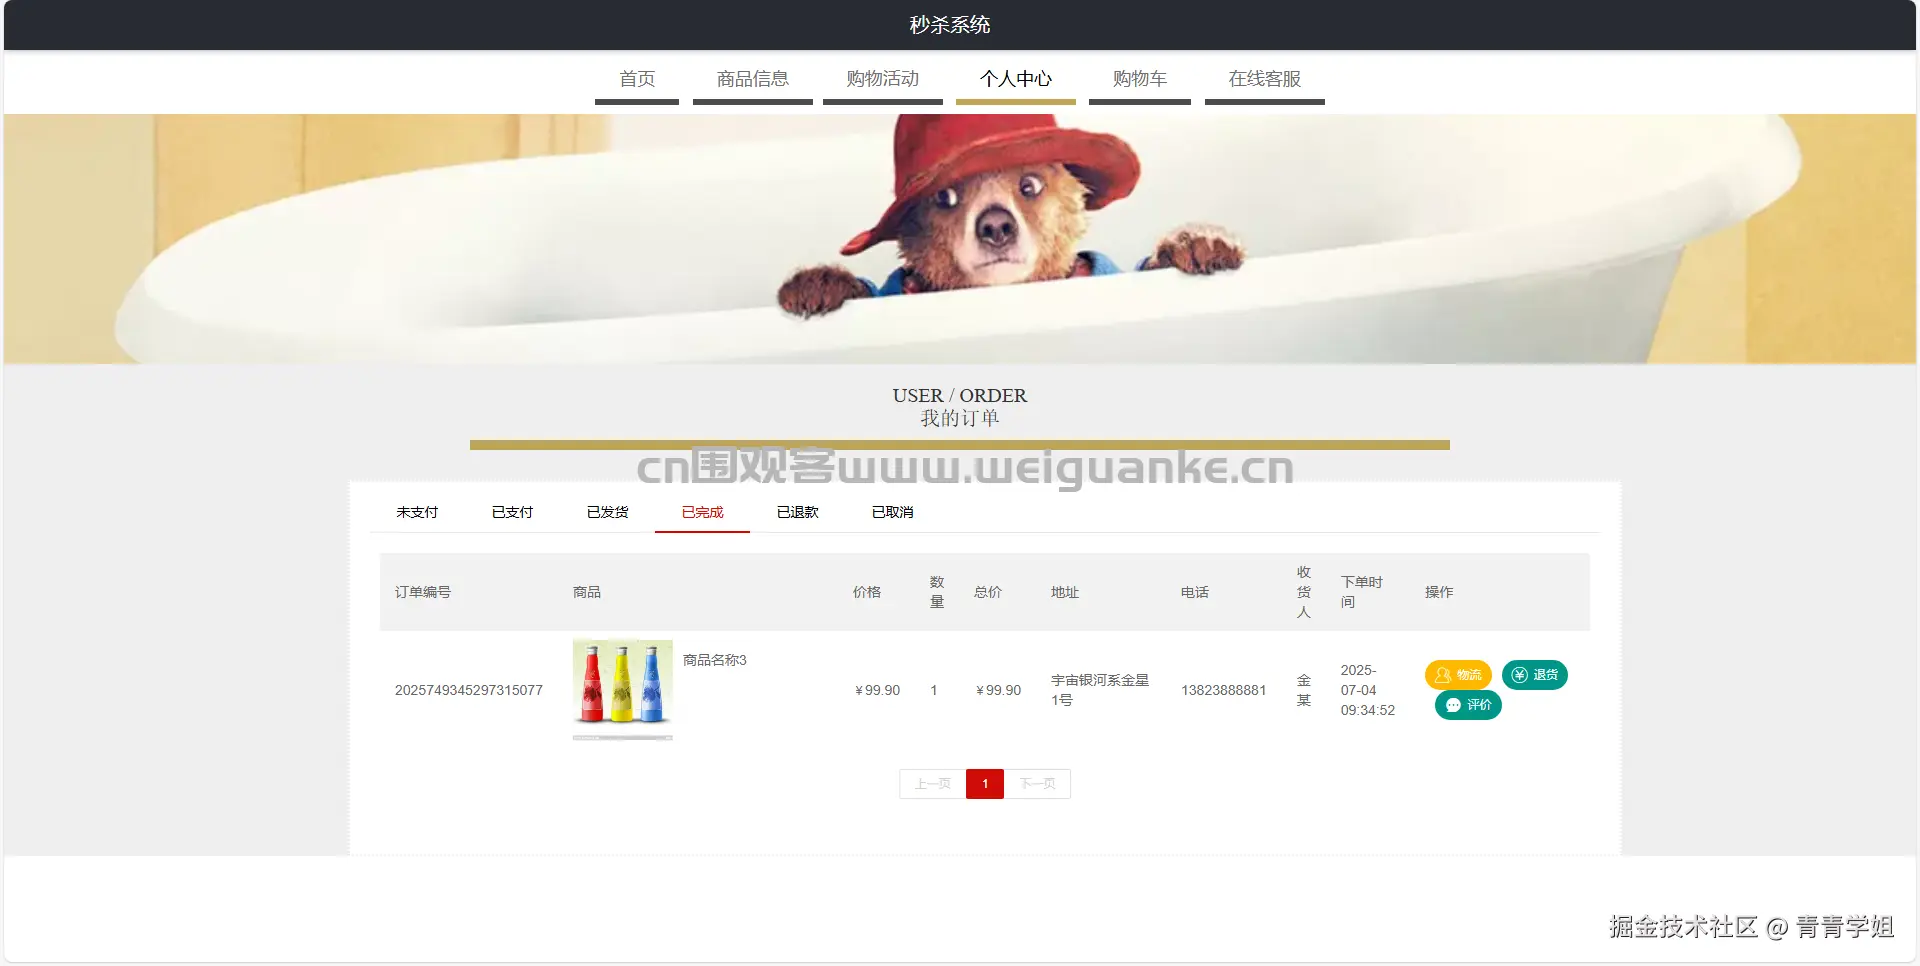
Task: Click the 商品名称3 product name link
Action: tap(713, 660)
